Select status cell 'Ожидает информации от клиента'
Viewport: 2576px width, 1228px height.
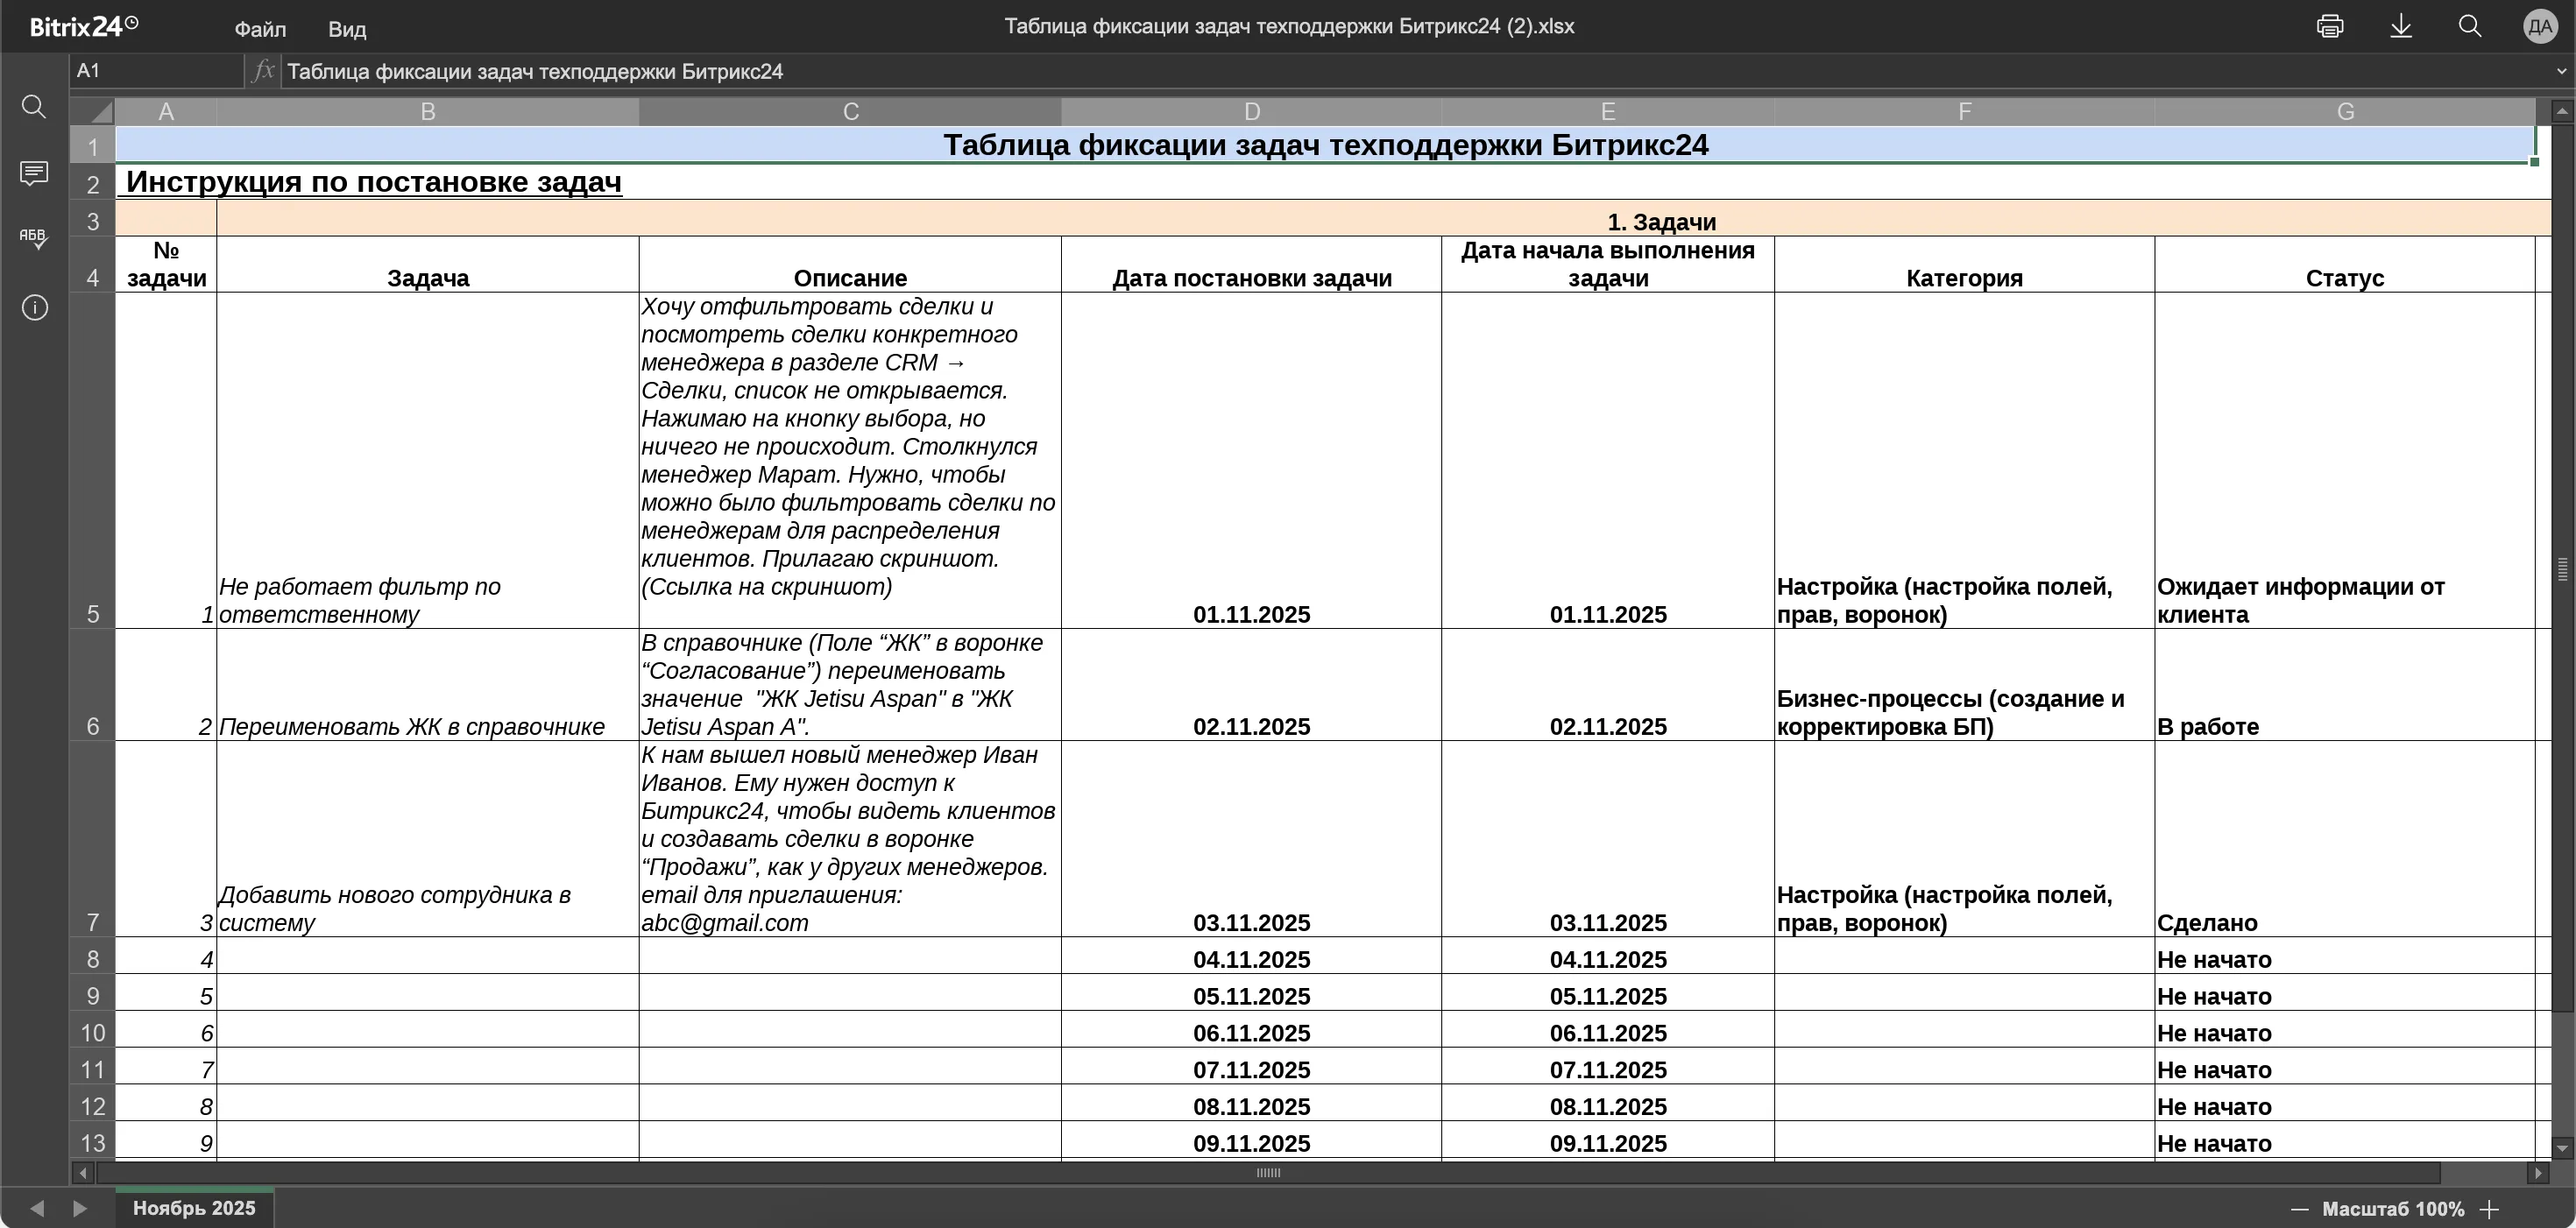pyautogui.click(x=2345, y=461)
